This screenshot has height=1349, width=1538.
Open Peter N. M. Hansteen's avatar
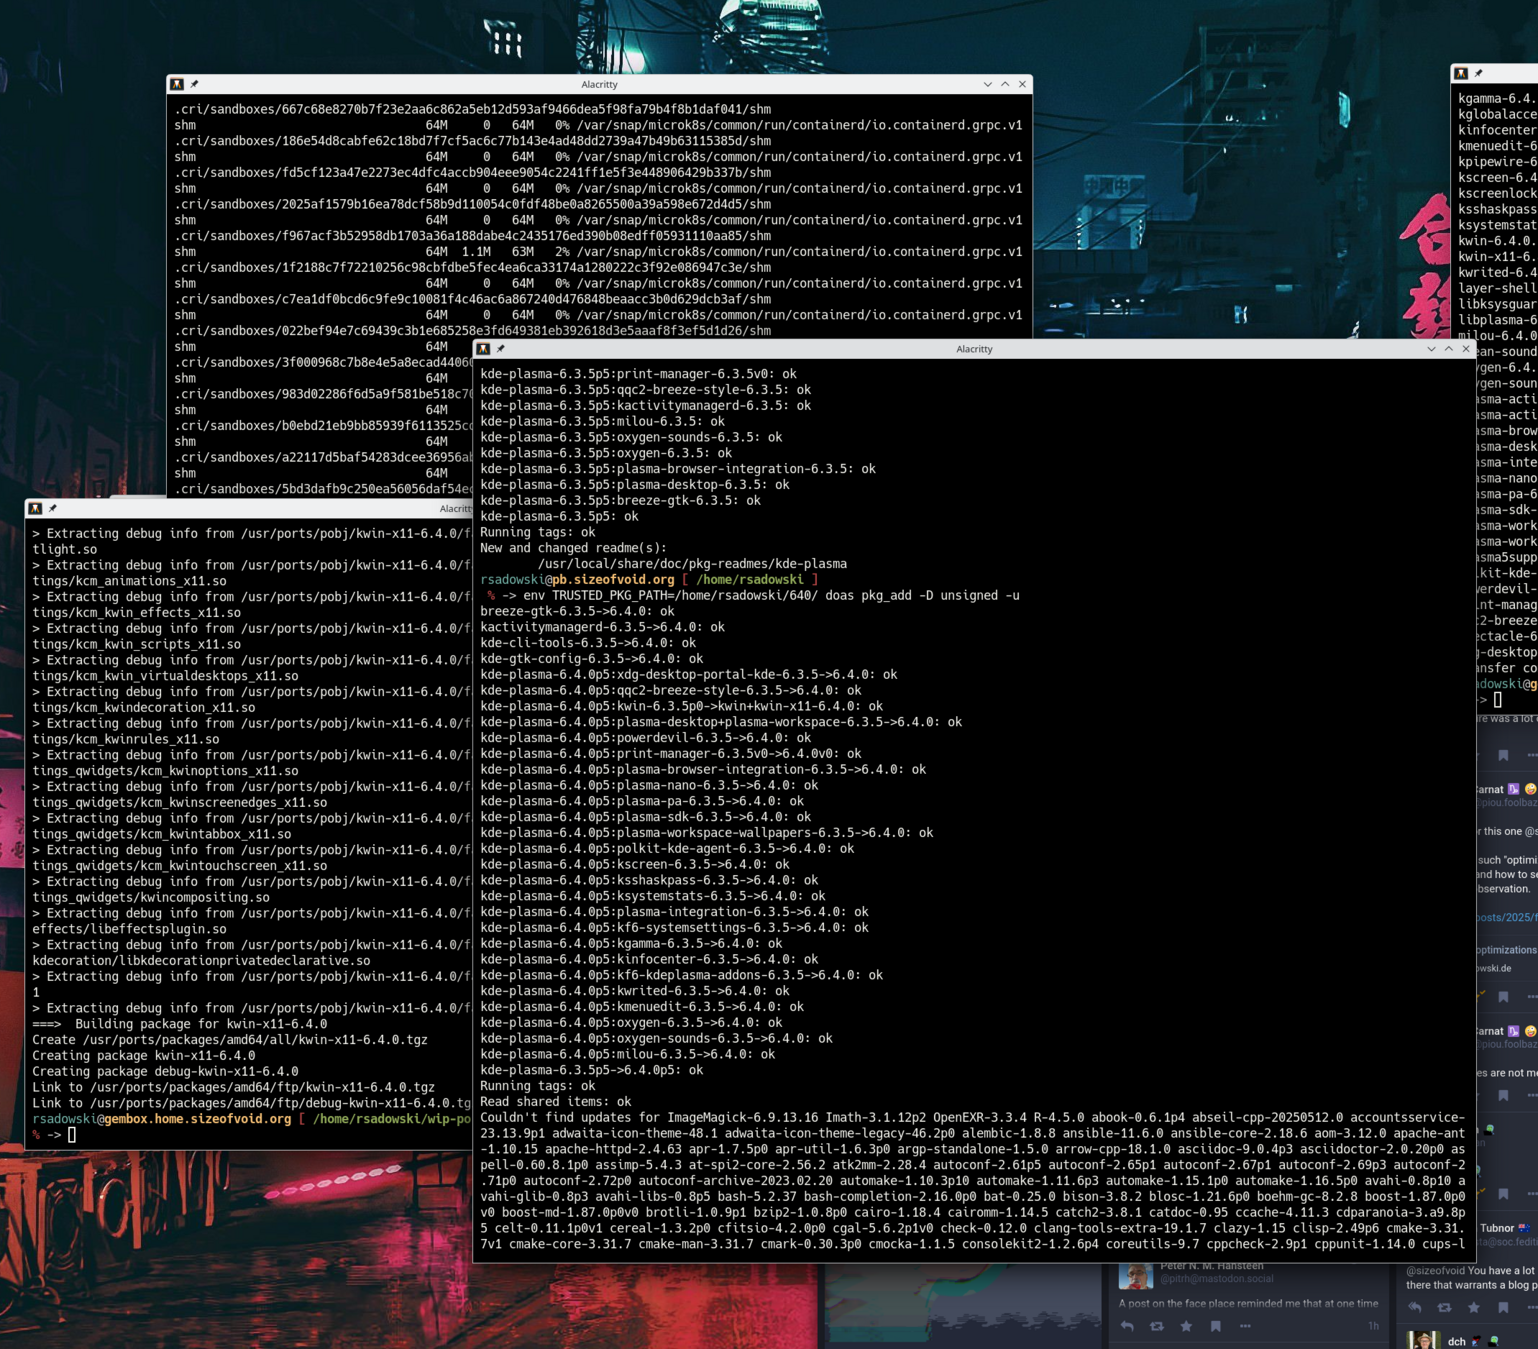pyautogui.click(x=1135, y=1276)
